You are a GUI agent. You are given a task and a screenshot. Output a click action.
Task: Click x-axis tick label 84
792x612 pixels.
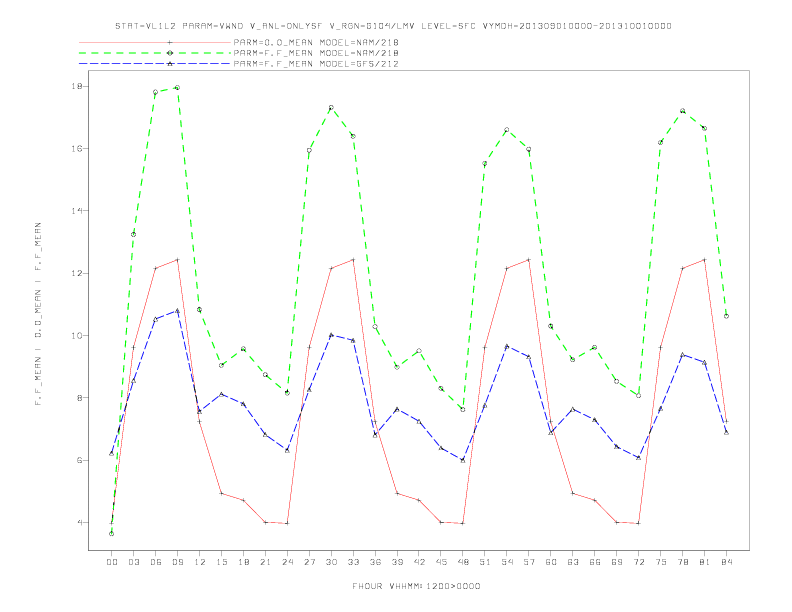(x=726, y=562)
